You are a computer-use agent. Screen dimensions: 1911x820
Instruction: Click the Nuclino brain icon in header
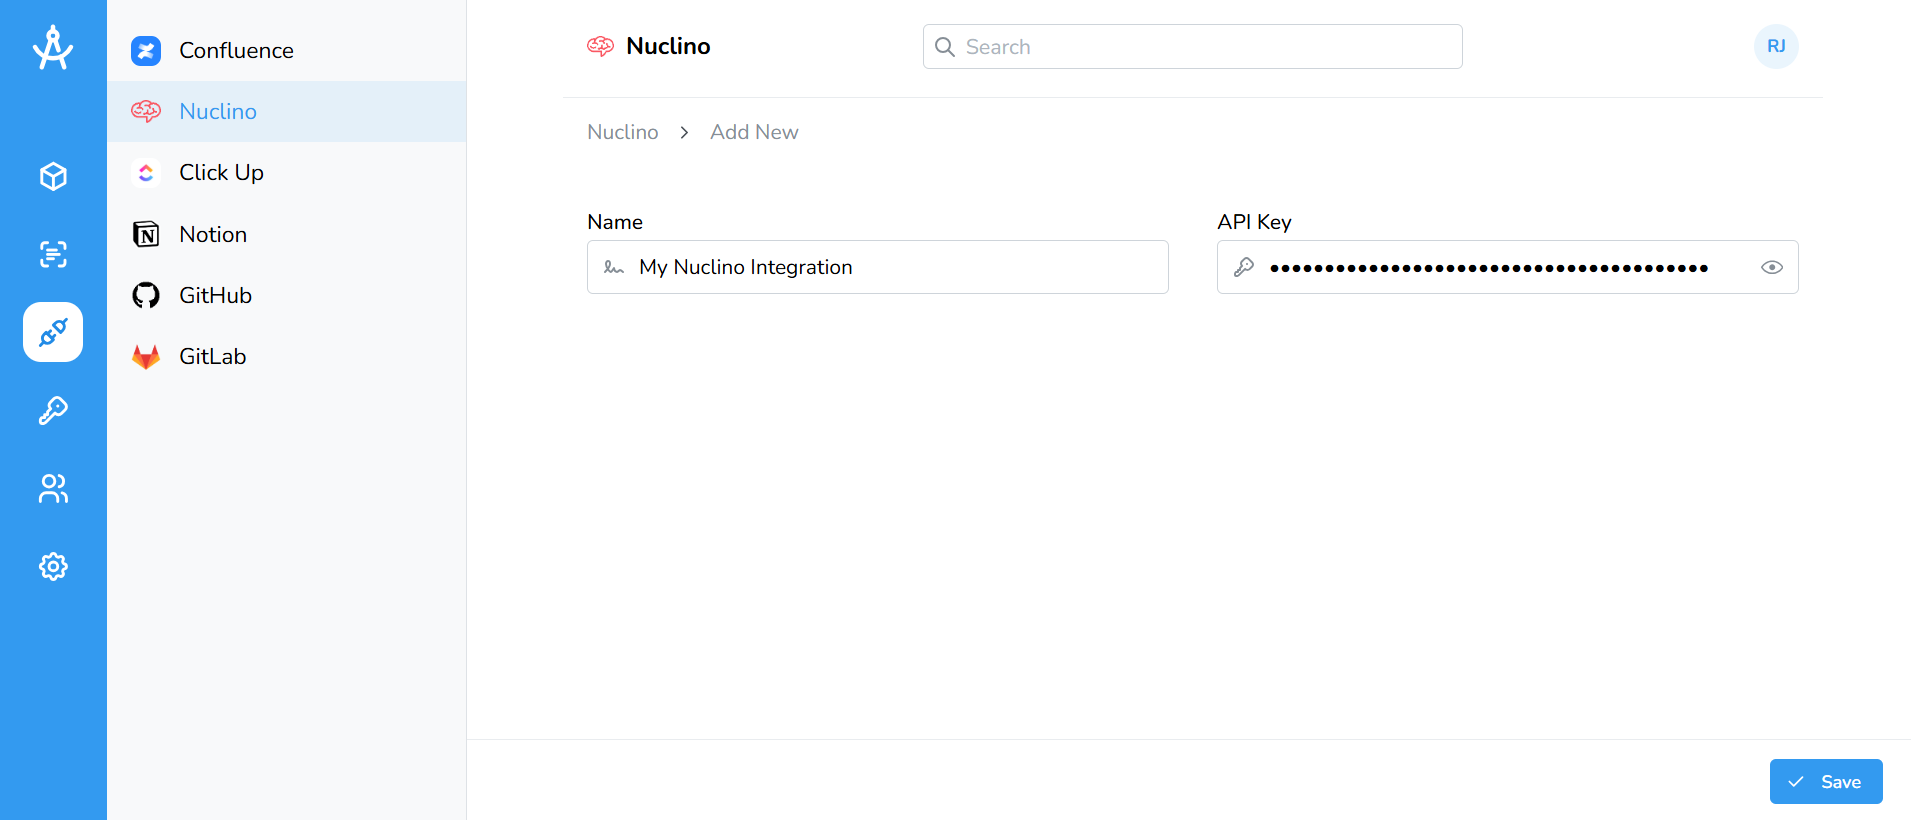point(600,46)
